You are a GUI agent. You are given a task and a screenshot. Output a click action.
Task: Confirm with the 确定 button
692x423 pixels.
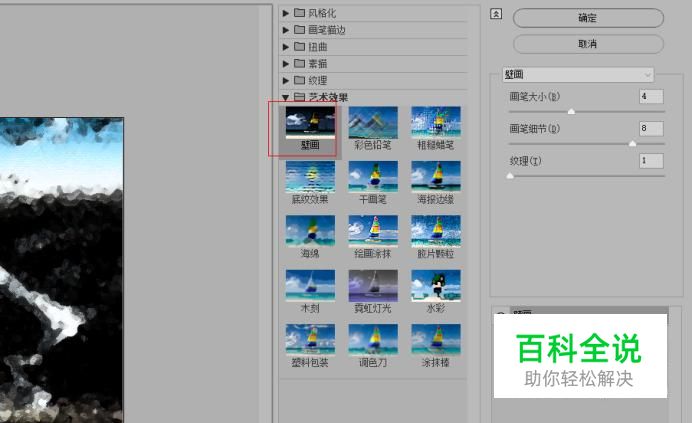pos(588,18)
